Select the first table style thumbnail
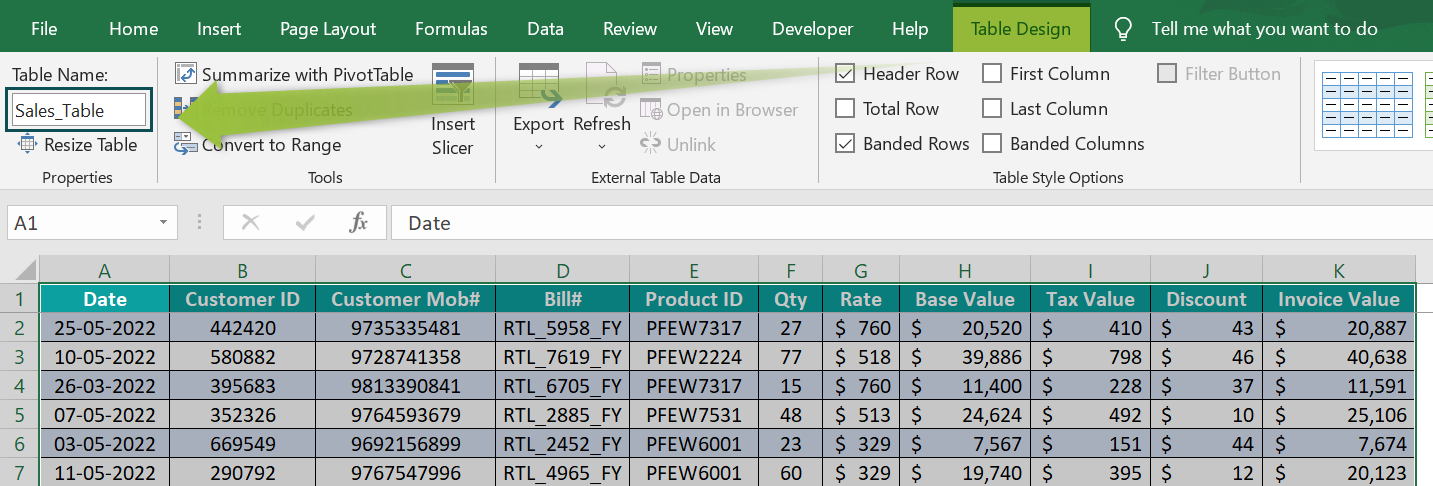 click(x=1367, y=104)
